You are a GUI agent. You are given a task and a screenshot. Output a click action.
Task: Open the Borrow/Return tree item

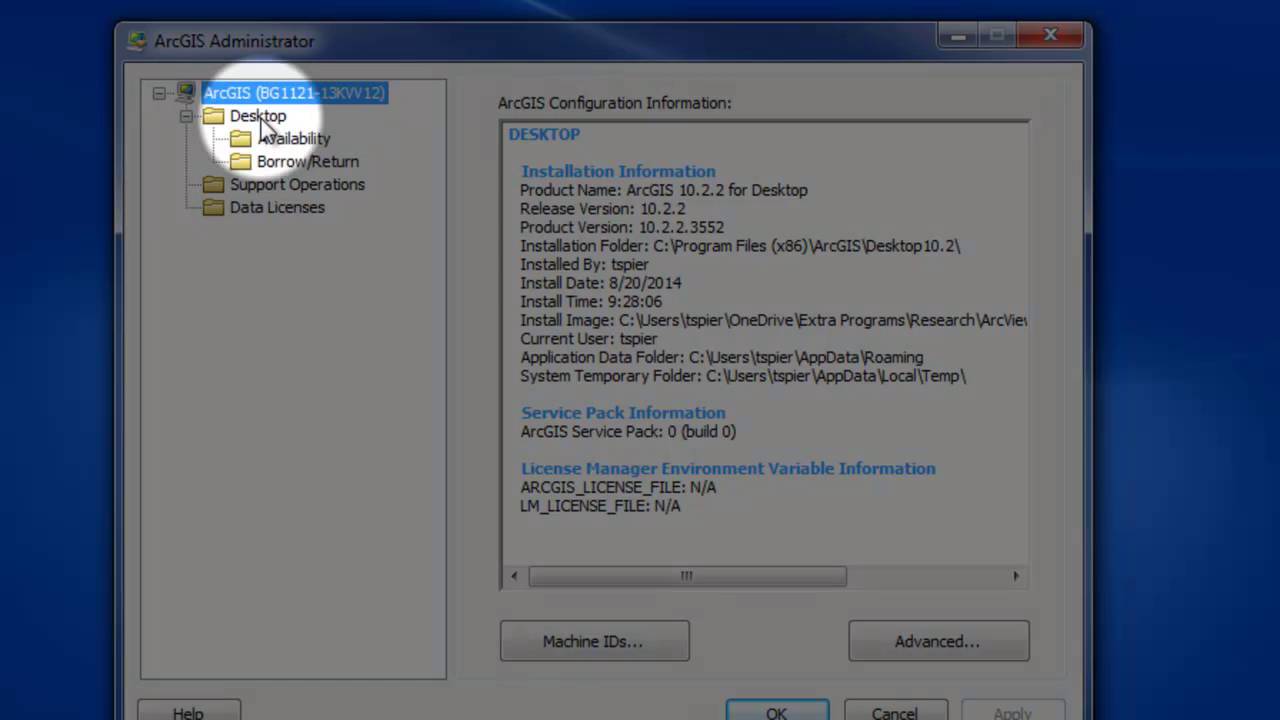click(308, 162)
